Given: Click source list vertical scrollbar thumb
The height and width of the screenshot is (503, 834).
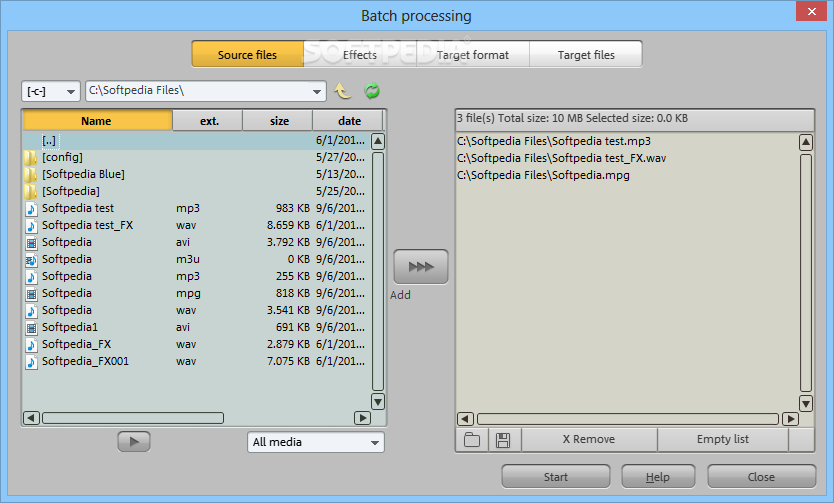Looking at the screenshot, I should pyautogui.click(x=378, y=271).
